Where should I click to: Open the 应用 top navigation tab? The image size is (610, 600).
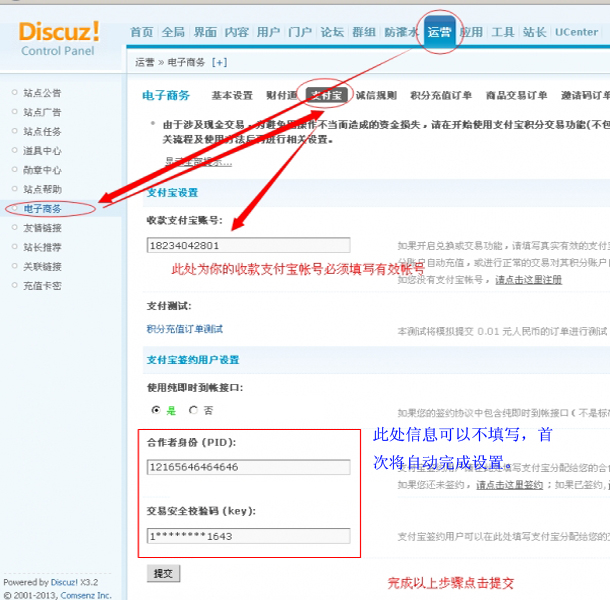[471, 32]
